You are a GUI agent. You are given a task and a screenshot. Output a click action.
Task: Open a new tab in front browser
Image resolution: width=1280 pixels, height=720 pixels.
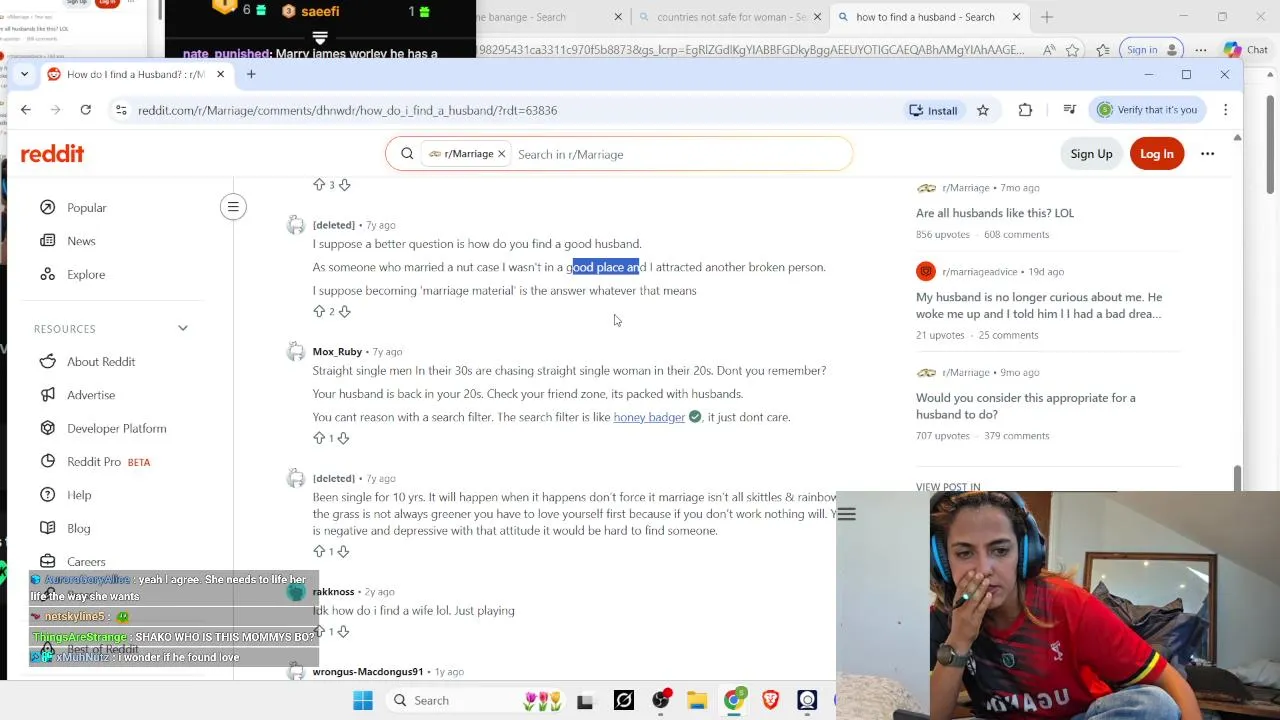coord(251,74)
